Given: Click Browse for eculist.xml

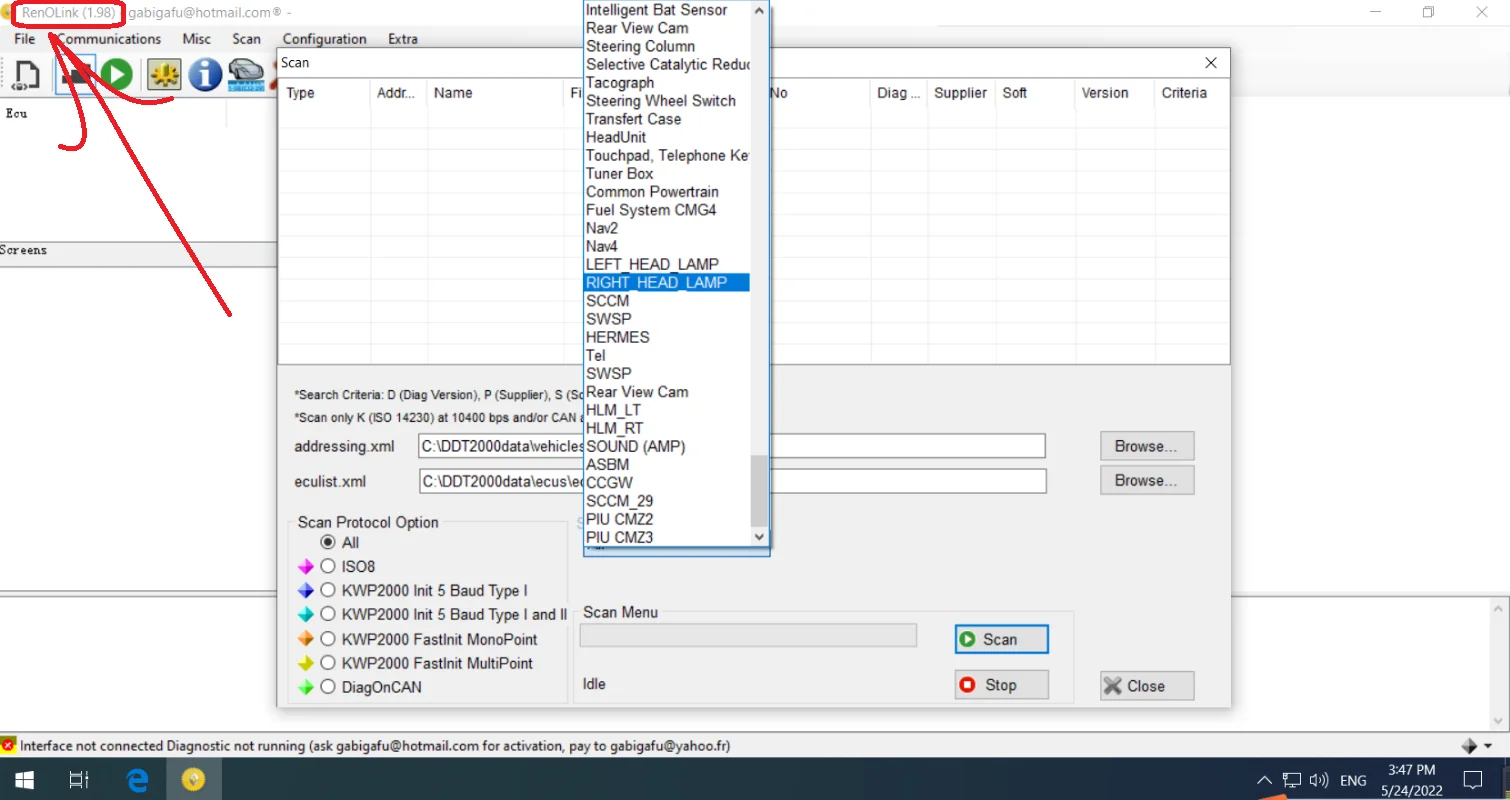Looking at the screenshot, I should point(1147,480).
